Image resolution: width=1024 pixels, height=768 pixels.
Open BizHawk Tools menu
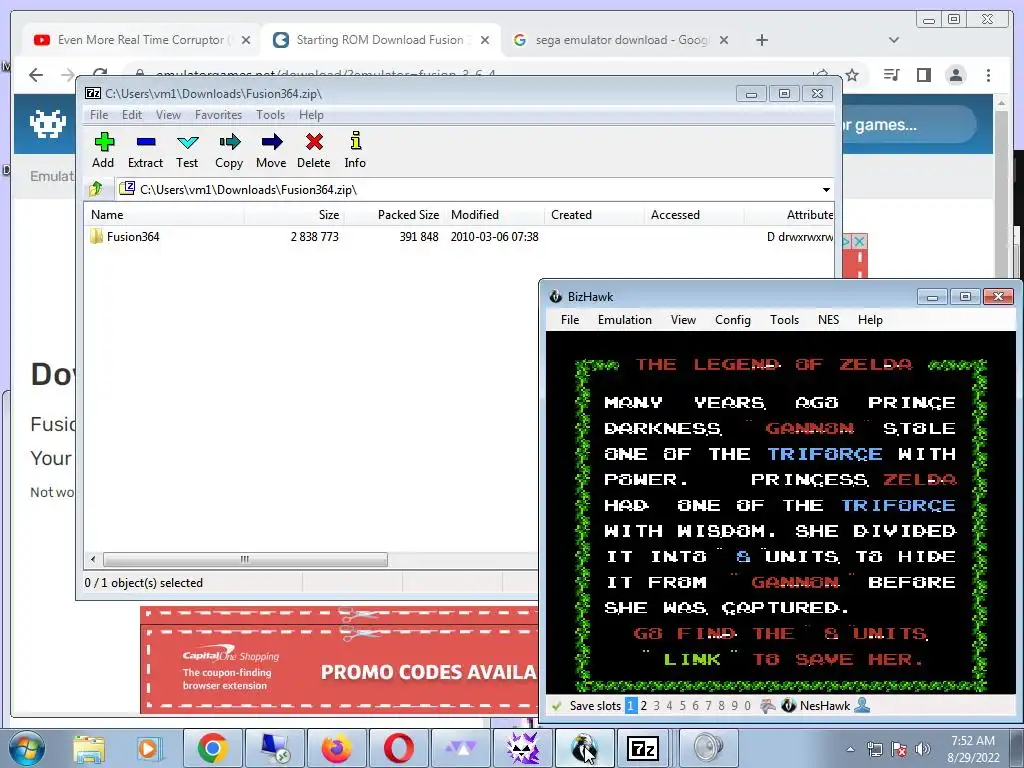pos(784,320)
